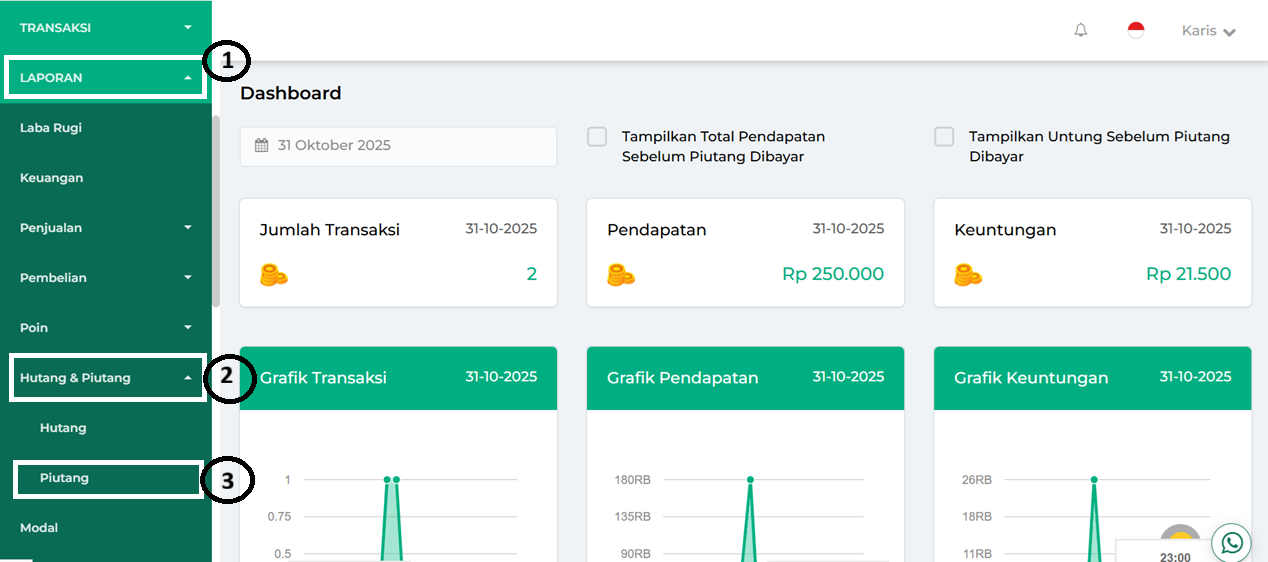Open the Laba Rugi report
1268x562 pixels.
coord(51,128)
